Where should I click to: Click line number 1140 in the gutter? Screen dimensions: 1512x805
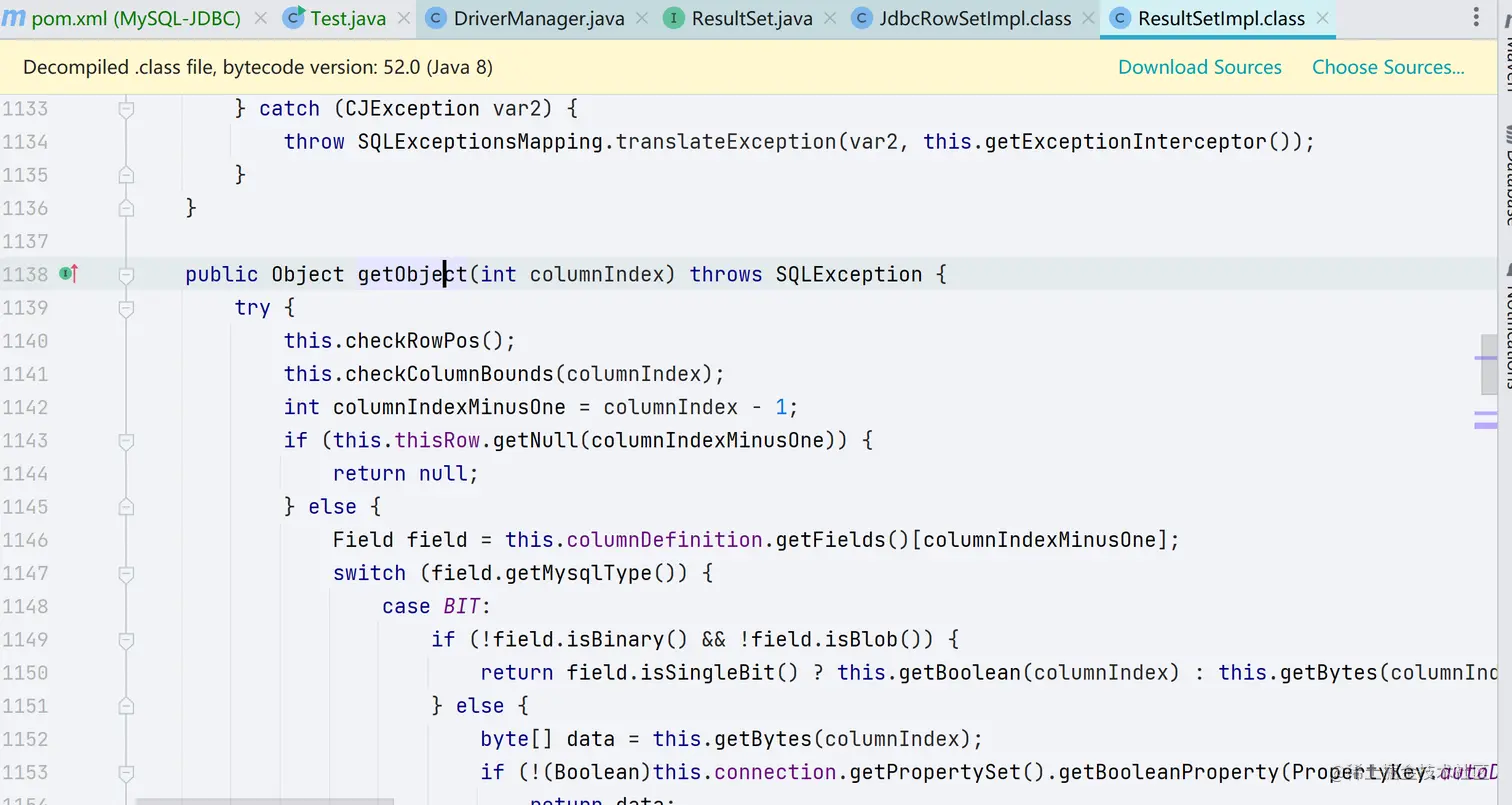25,340
